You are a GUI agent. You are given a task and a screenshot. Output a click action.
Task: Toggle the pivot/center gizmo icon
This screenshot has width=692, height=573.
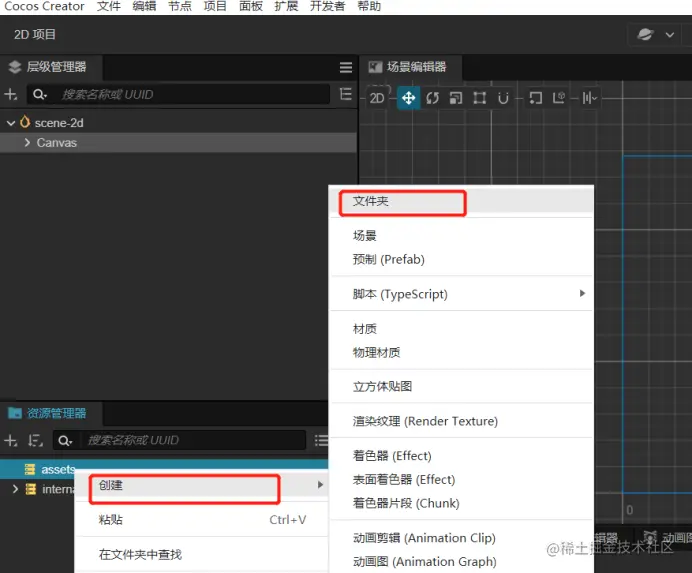(x=535, y=98)
